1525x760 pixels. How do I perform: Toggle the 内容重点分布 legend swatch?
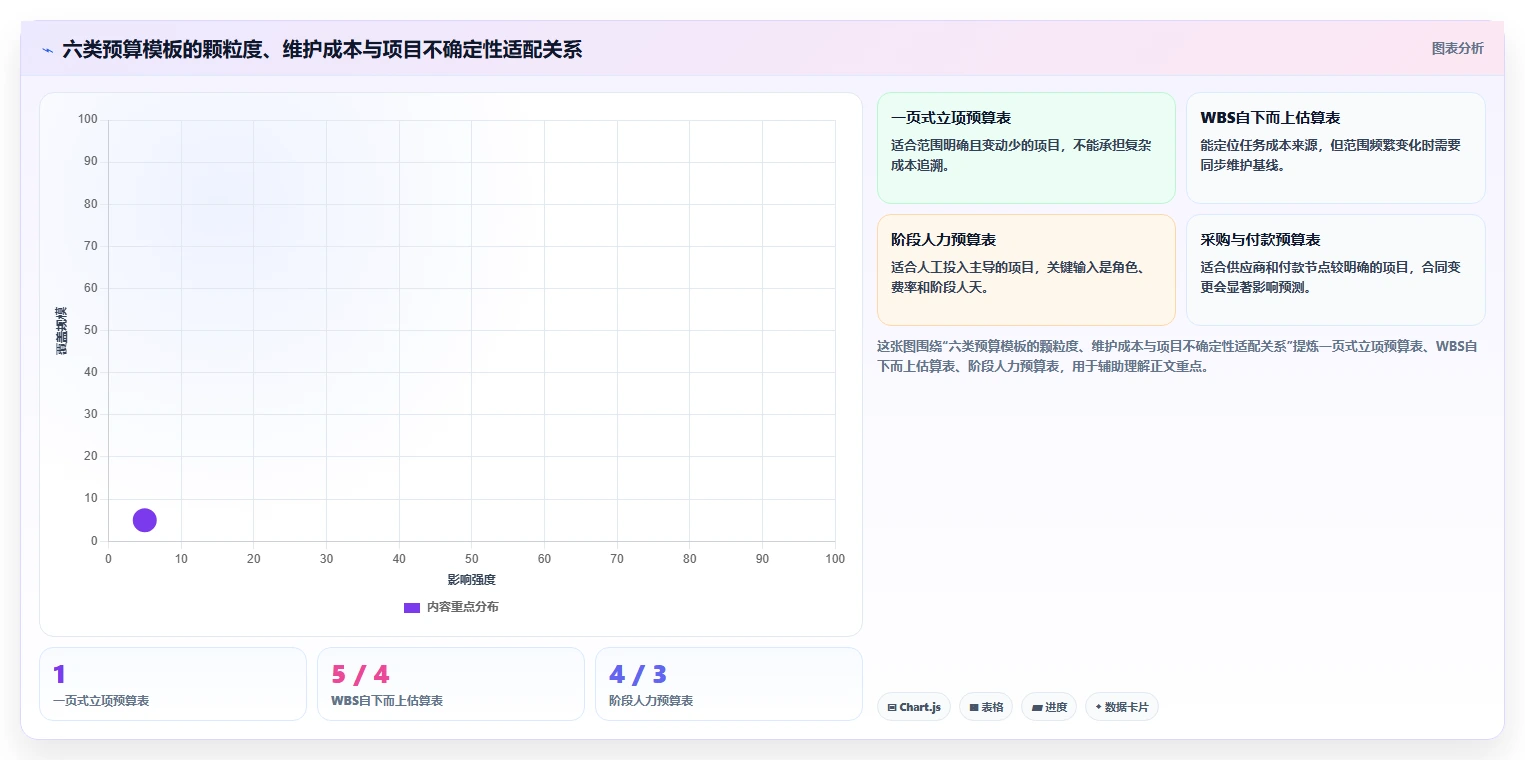pyautogui.click(x=412, y=607)
